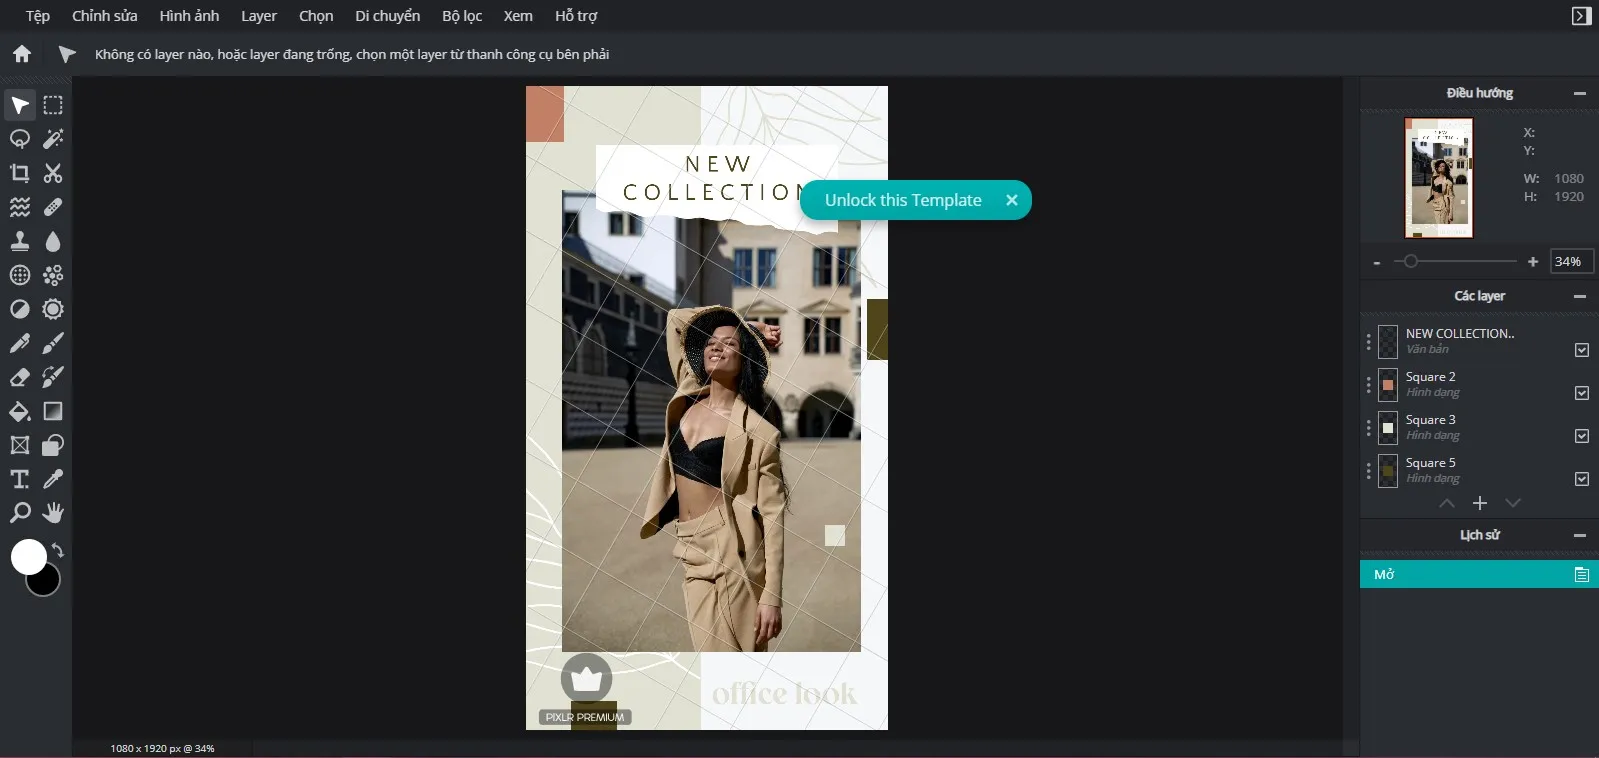Screen dimensions: 1599x758
Task: Pick the Text tool
Action: click(20, 479)
